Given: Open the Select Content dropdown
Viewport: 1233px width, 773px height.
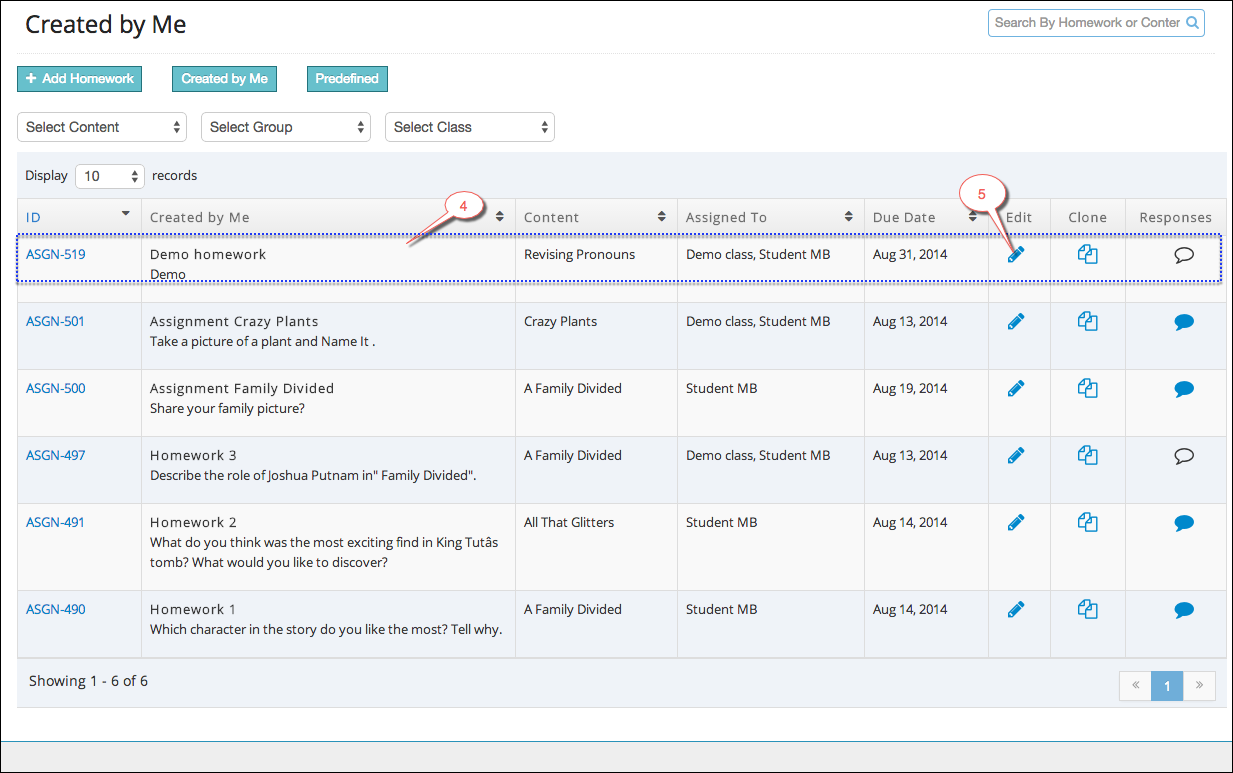Looking at the screenshot, I should [x=102, y=127].
